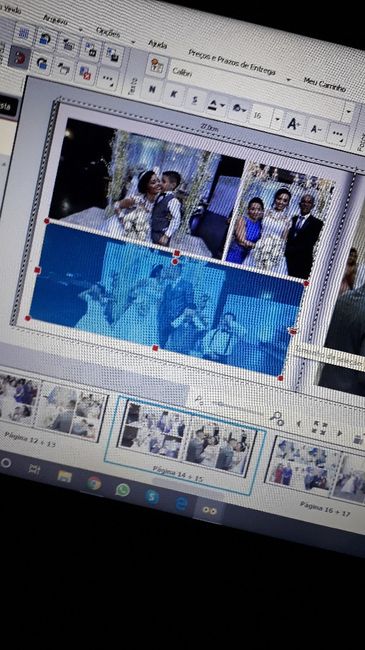Decrease font size with A- button
Screen dimensions: 365x650
tap(316, 129)
